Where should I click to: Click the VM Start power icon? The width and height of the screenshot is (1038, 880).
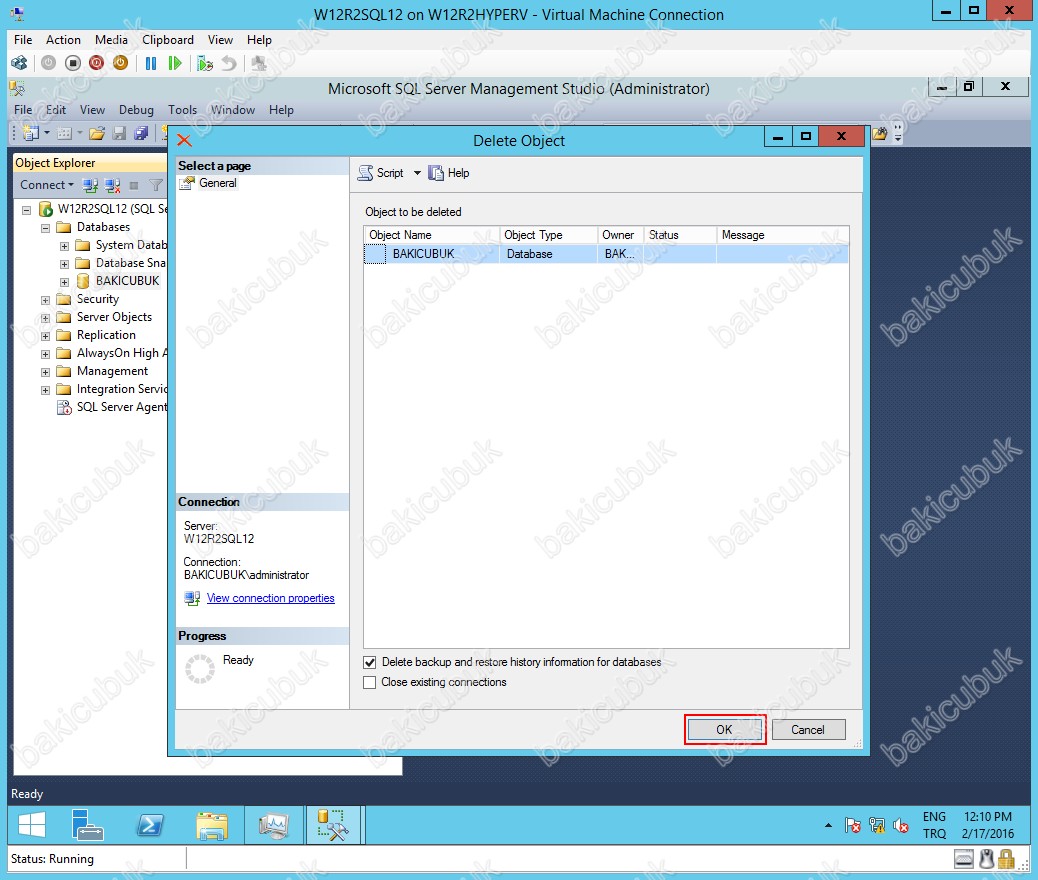coord(48,63)
